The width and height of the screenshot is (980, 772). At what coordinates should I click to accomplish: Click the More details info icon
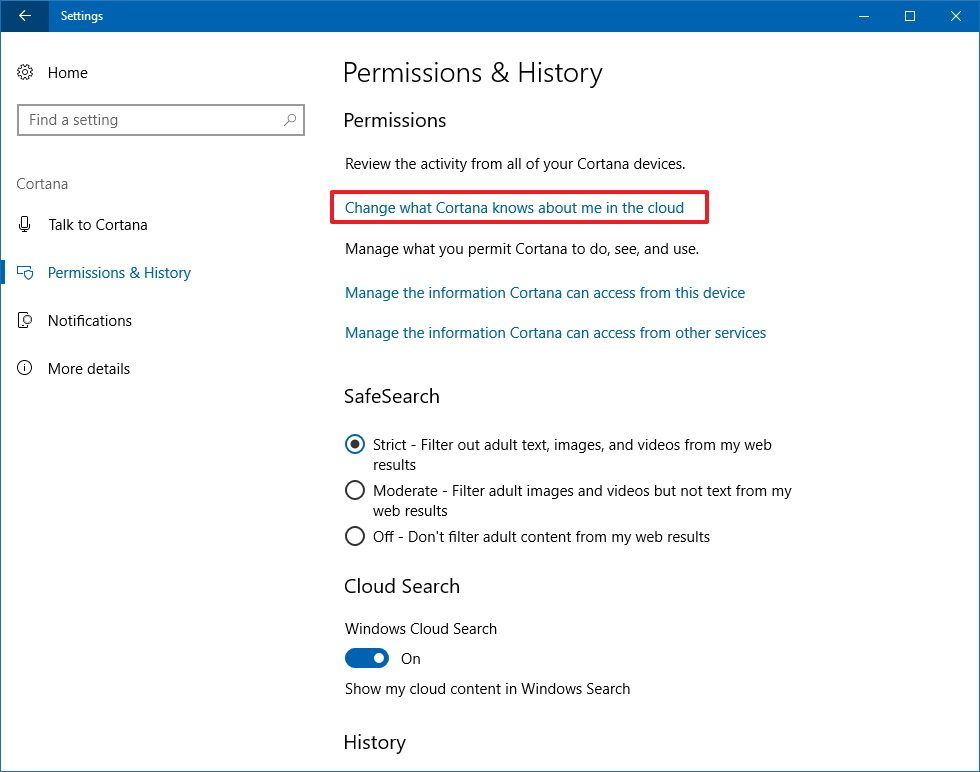point(25,368)
